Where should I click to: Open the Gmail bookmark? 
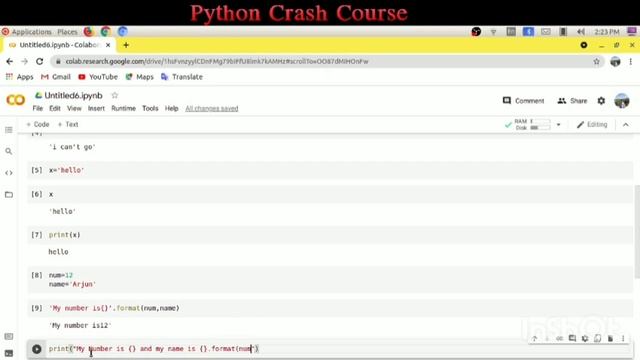click(56, 77)
